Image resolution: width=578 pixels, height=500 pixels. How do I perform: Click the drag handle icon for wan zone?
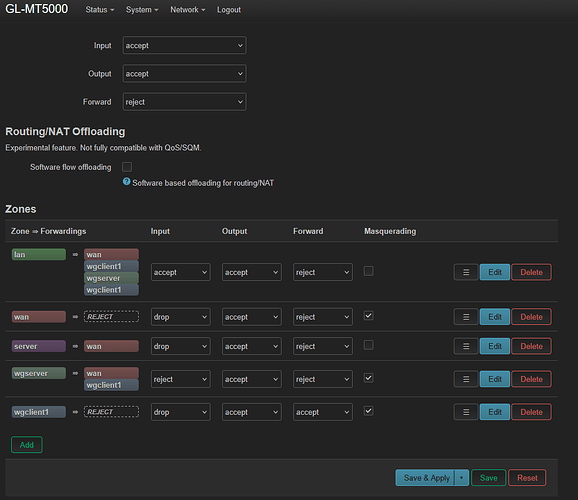click(x=466, y=317)
